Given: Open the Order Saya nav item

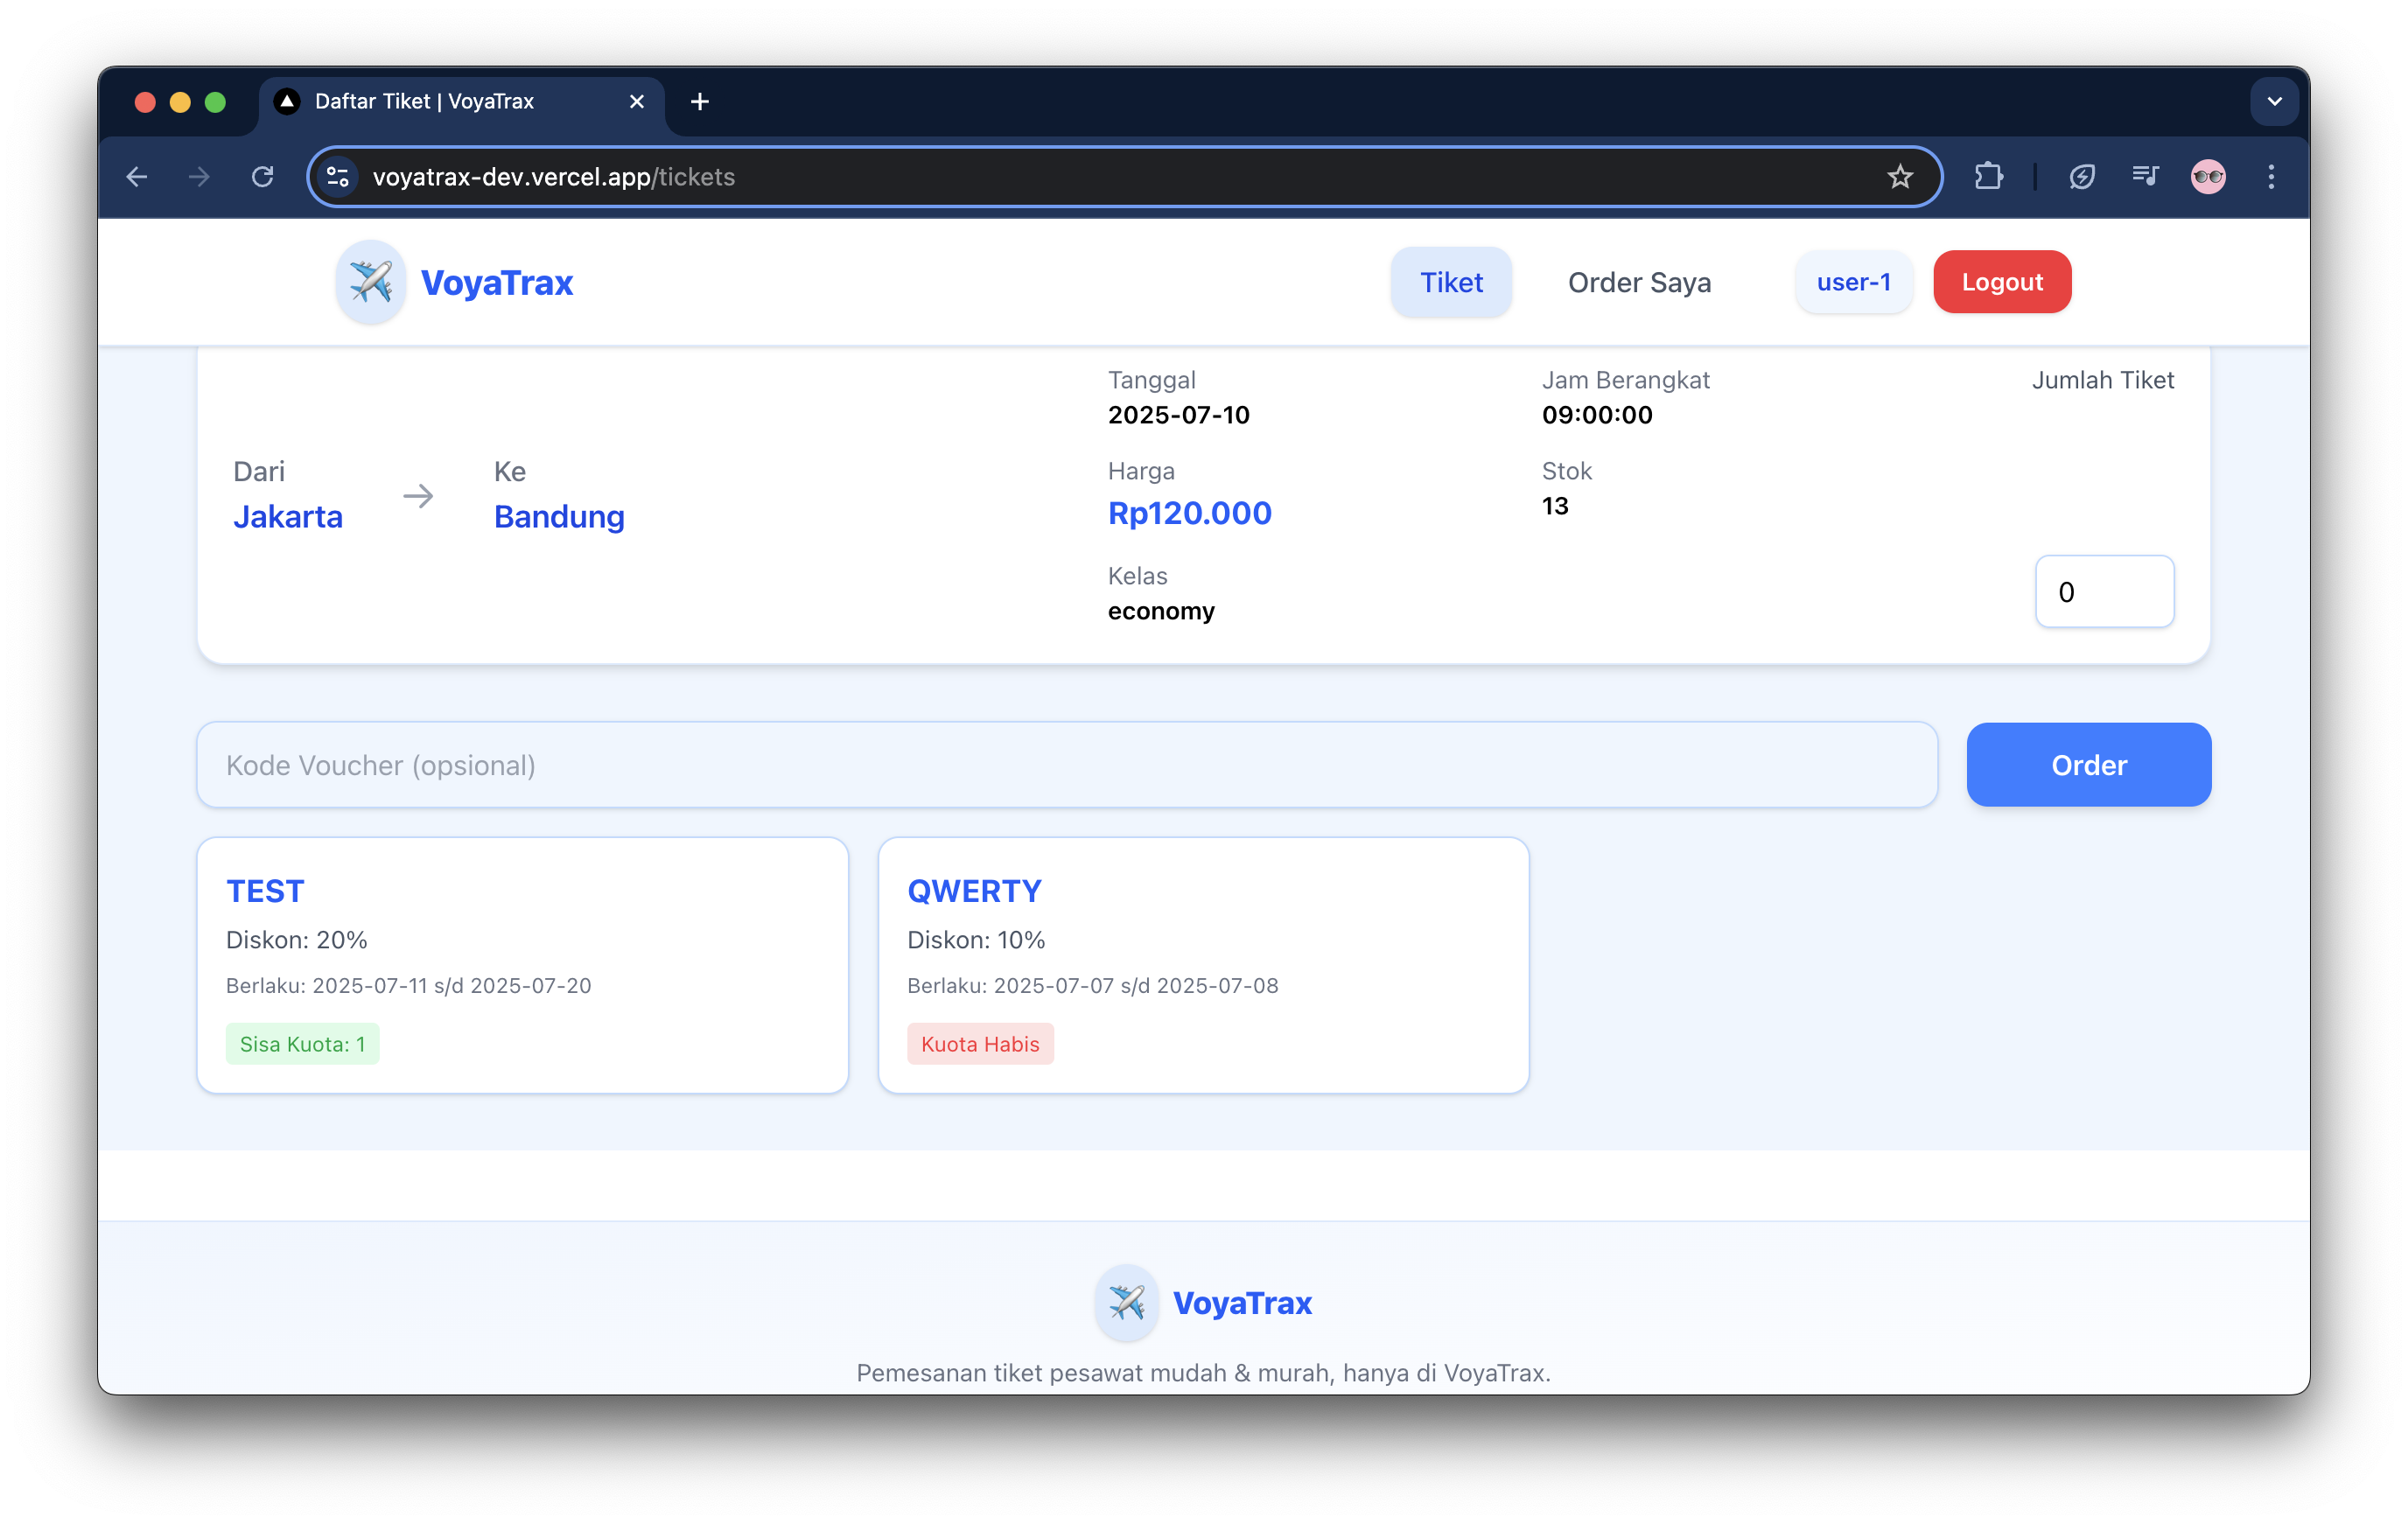Looking at the screenshot, I should [x=1639, y=282].
